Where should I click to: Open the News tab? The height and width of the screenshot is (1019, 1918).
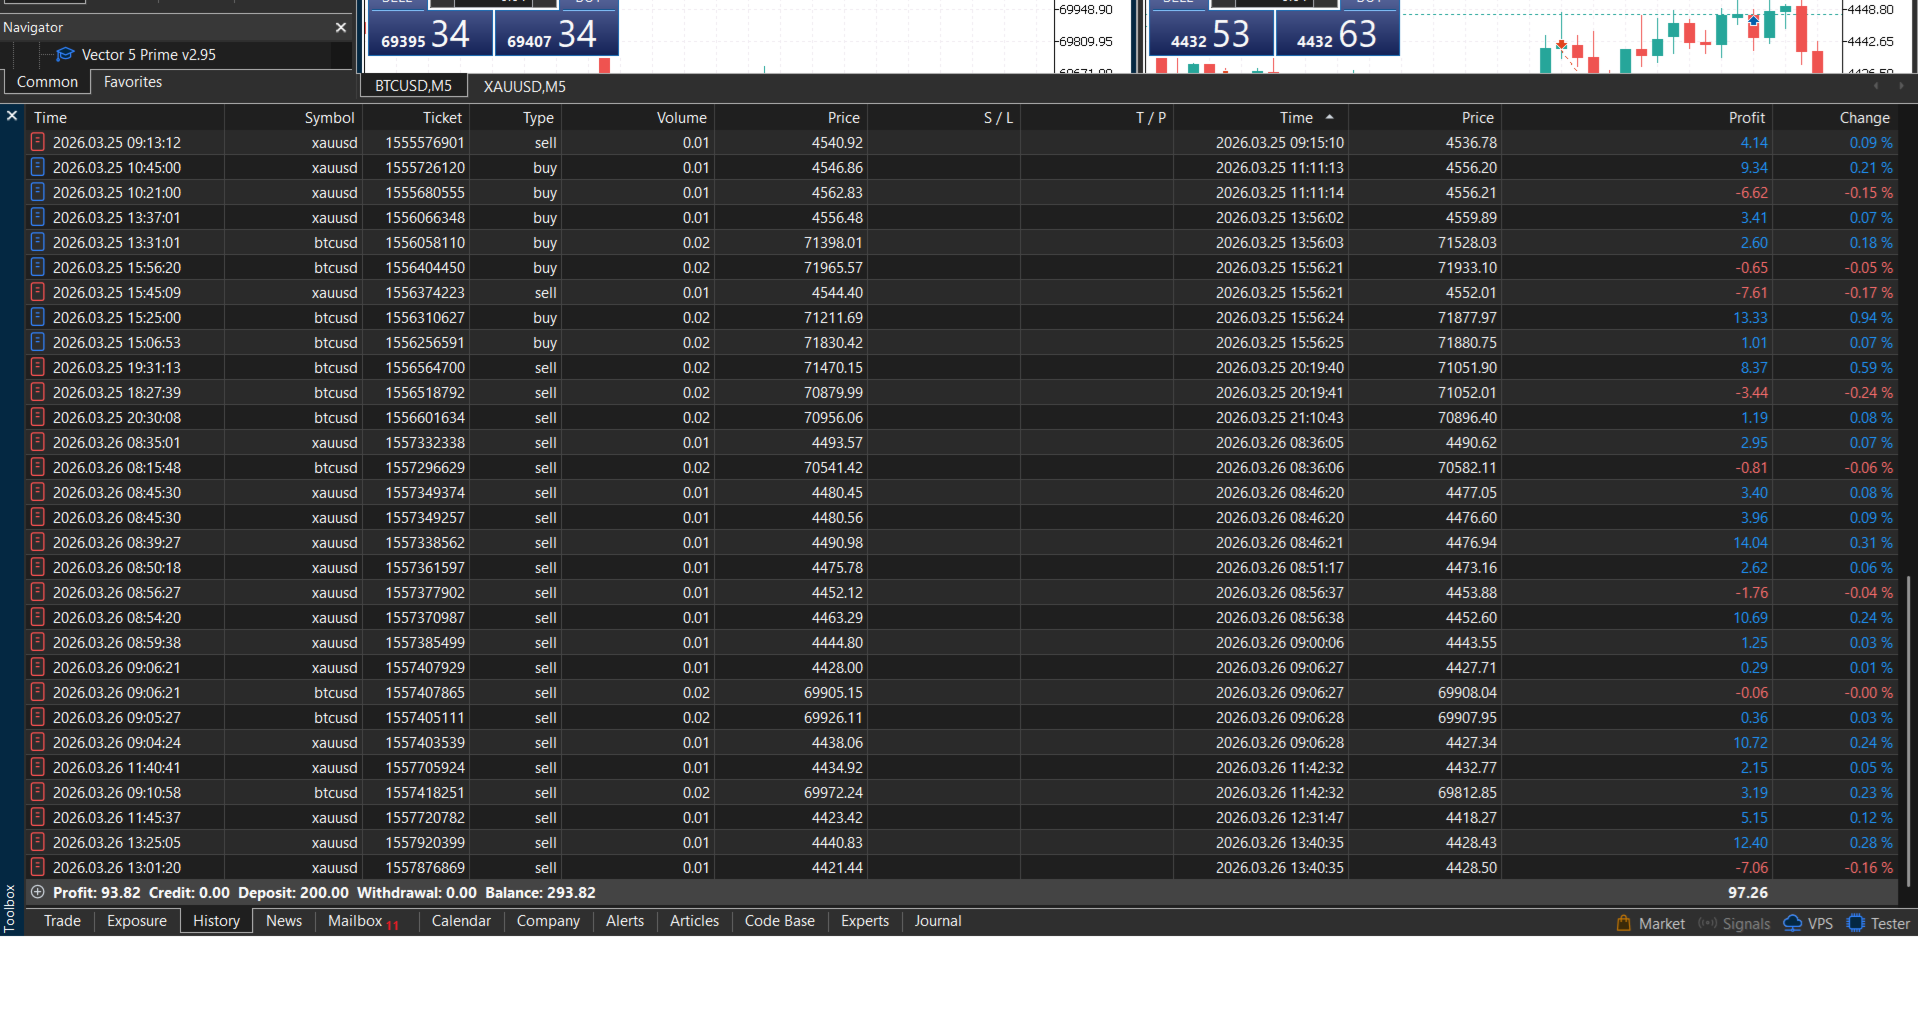(x=284, y=921)
